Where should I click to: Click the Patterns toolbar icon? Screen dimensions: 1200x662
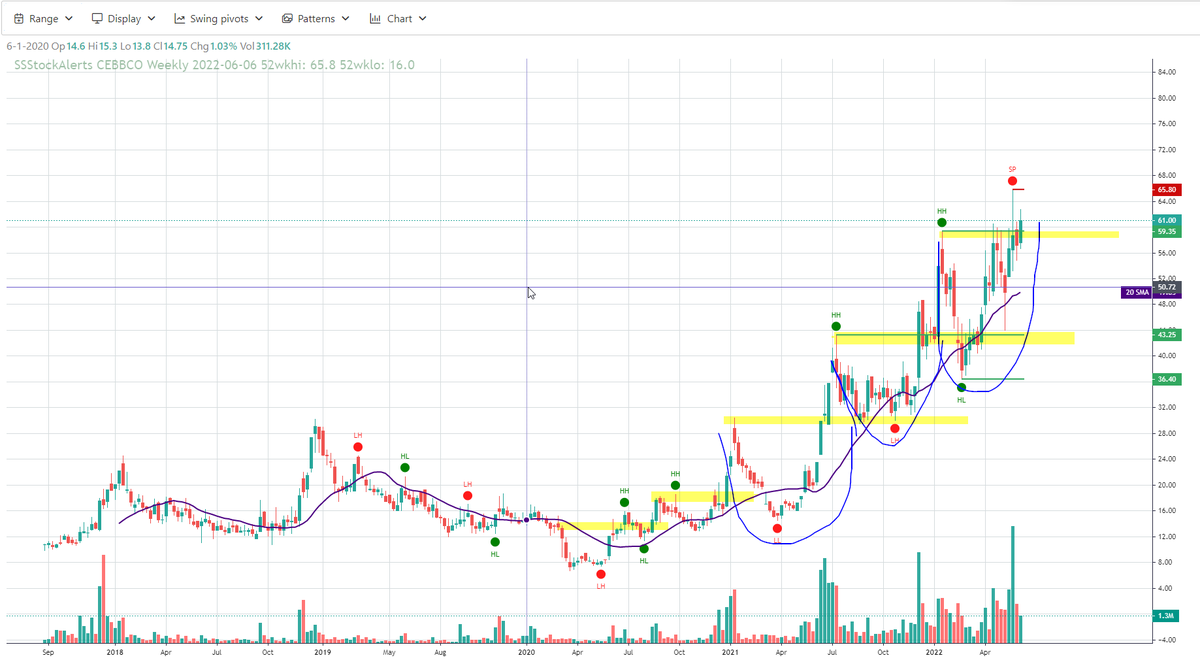[288, 19]
